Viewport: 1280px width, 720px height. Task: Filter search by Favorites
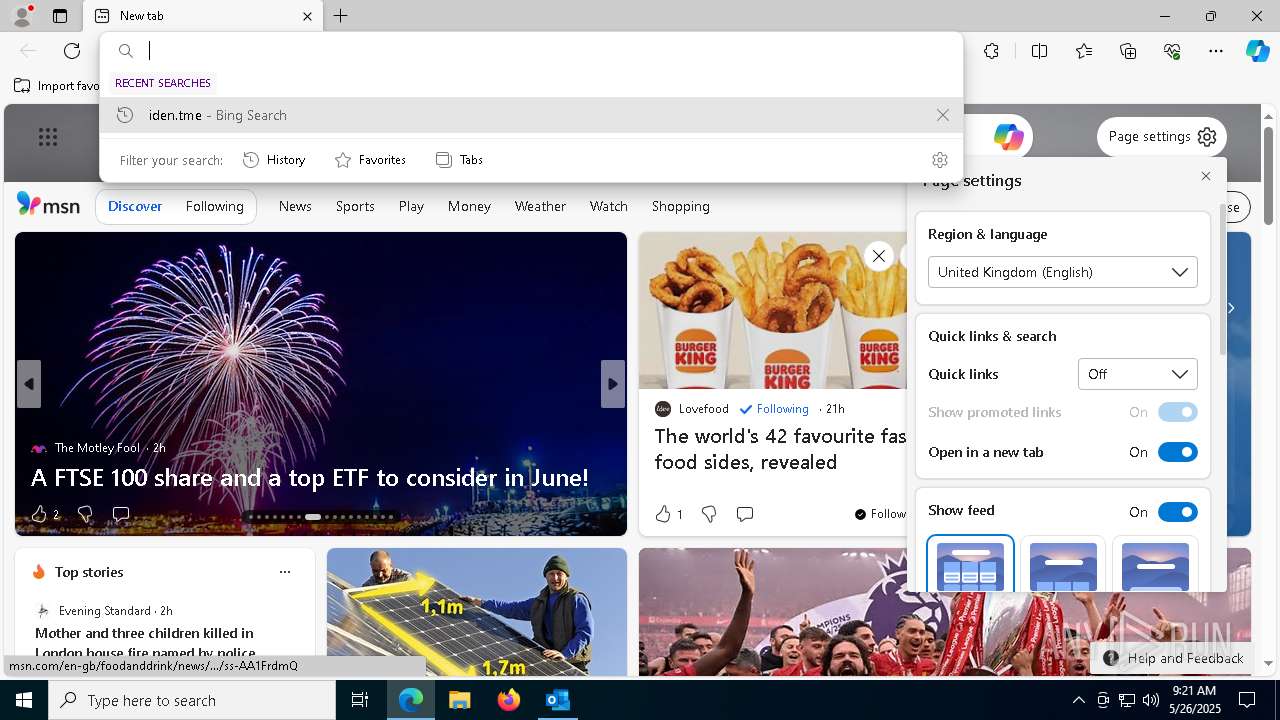(370, 160)
